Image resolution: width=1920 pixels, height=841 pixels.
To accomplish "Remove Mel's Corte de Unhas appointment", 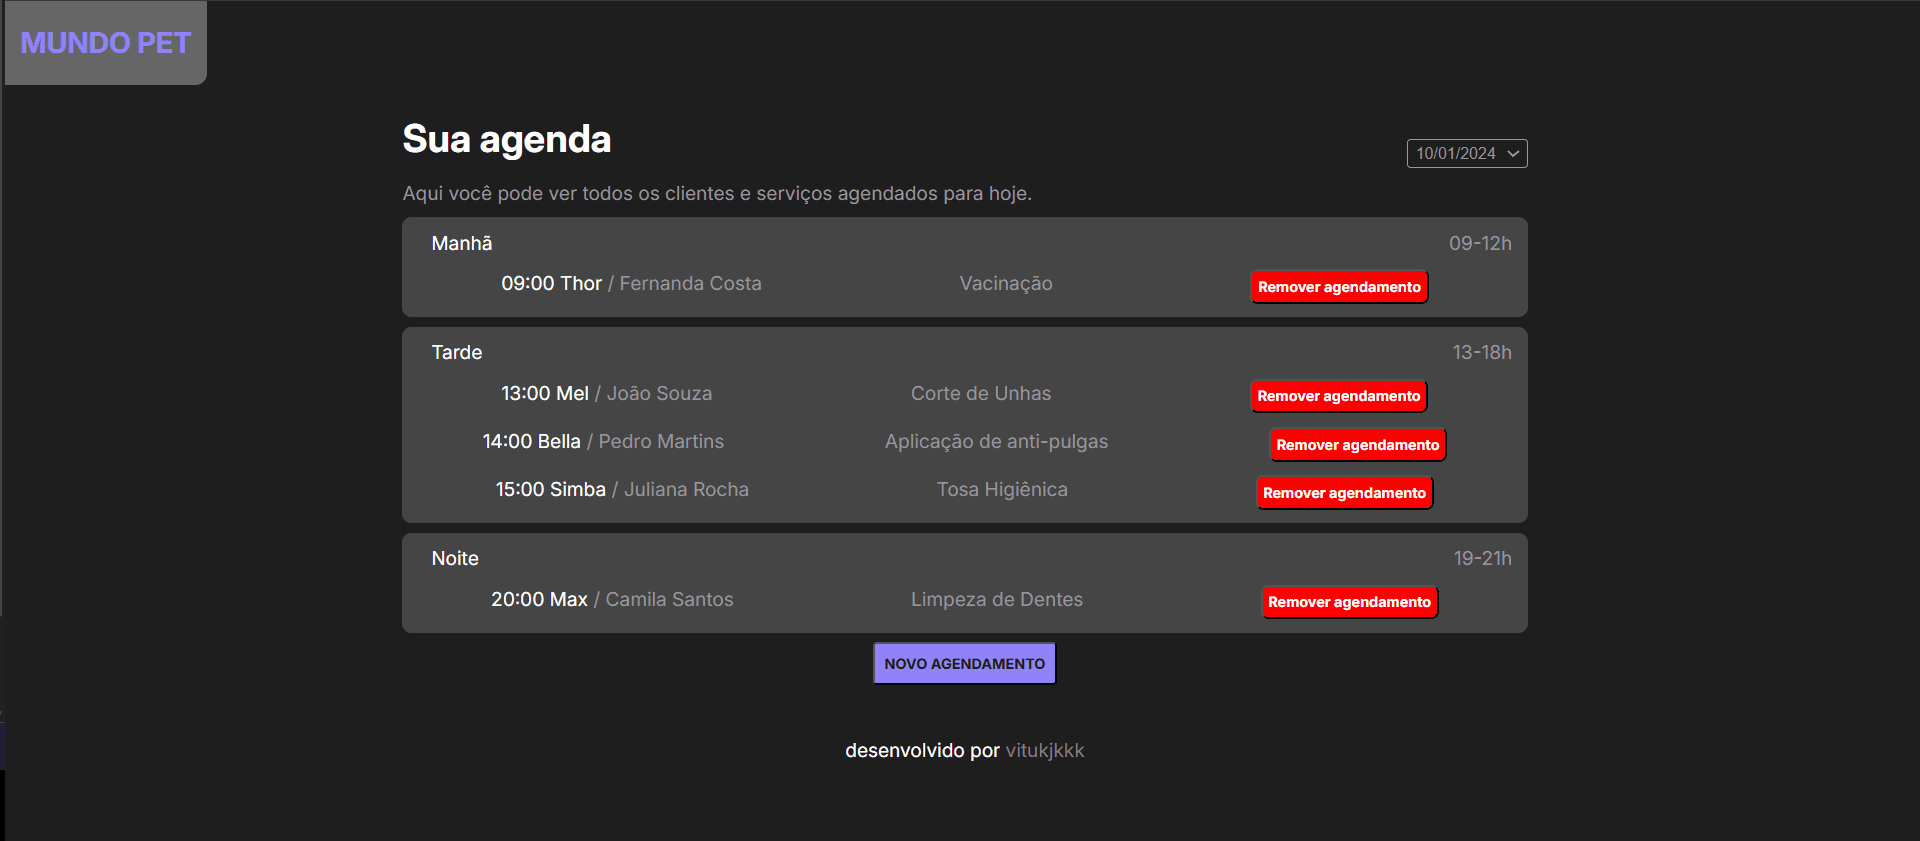I will pyautogui.click(x=1339, y=396).
